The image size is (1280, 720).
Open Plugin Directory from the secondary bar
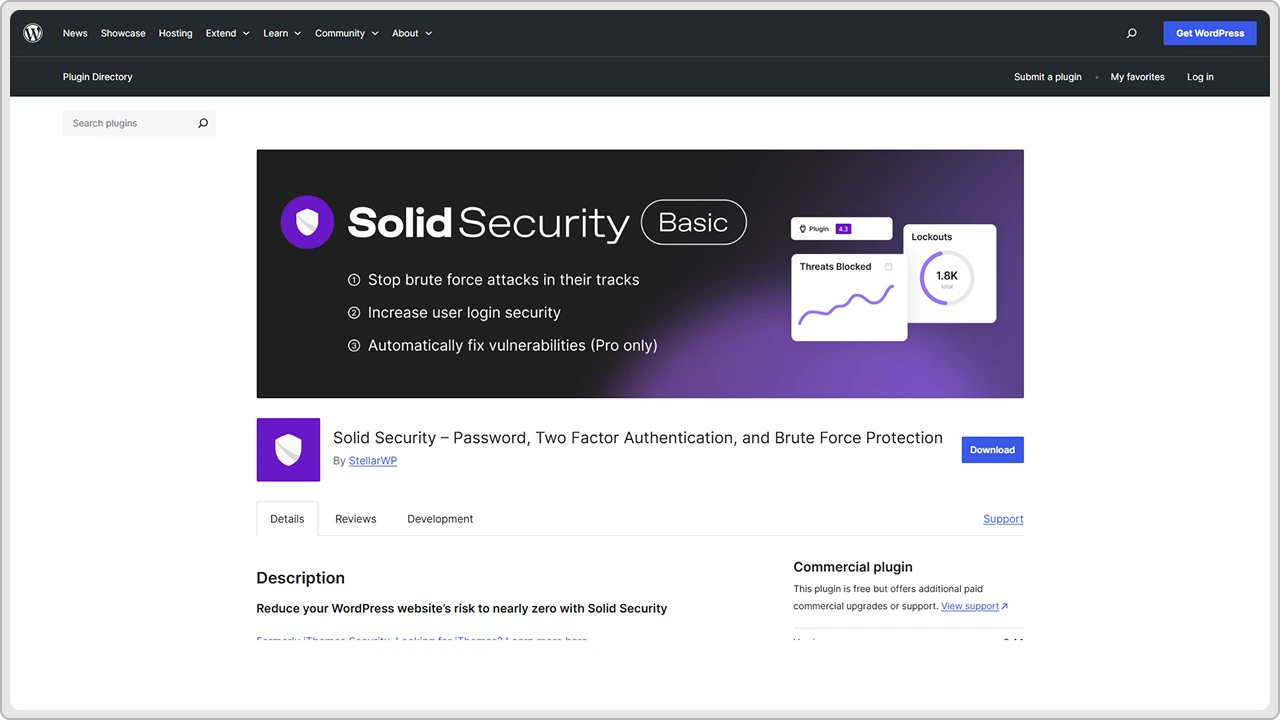(x=97, y=77)
